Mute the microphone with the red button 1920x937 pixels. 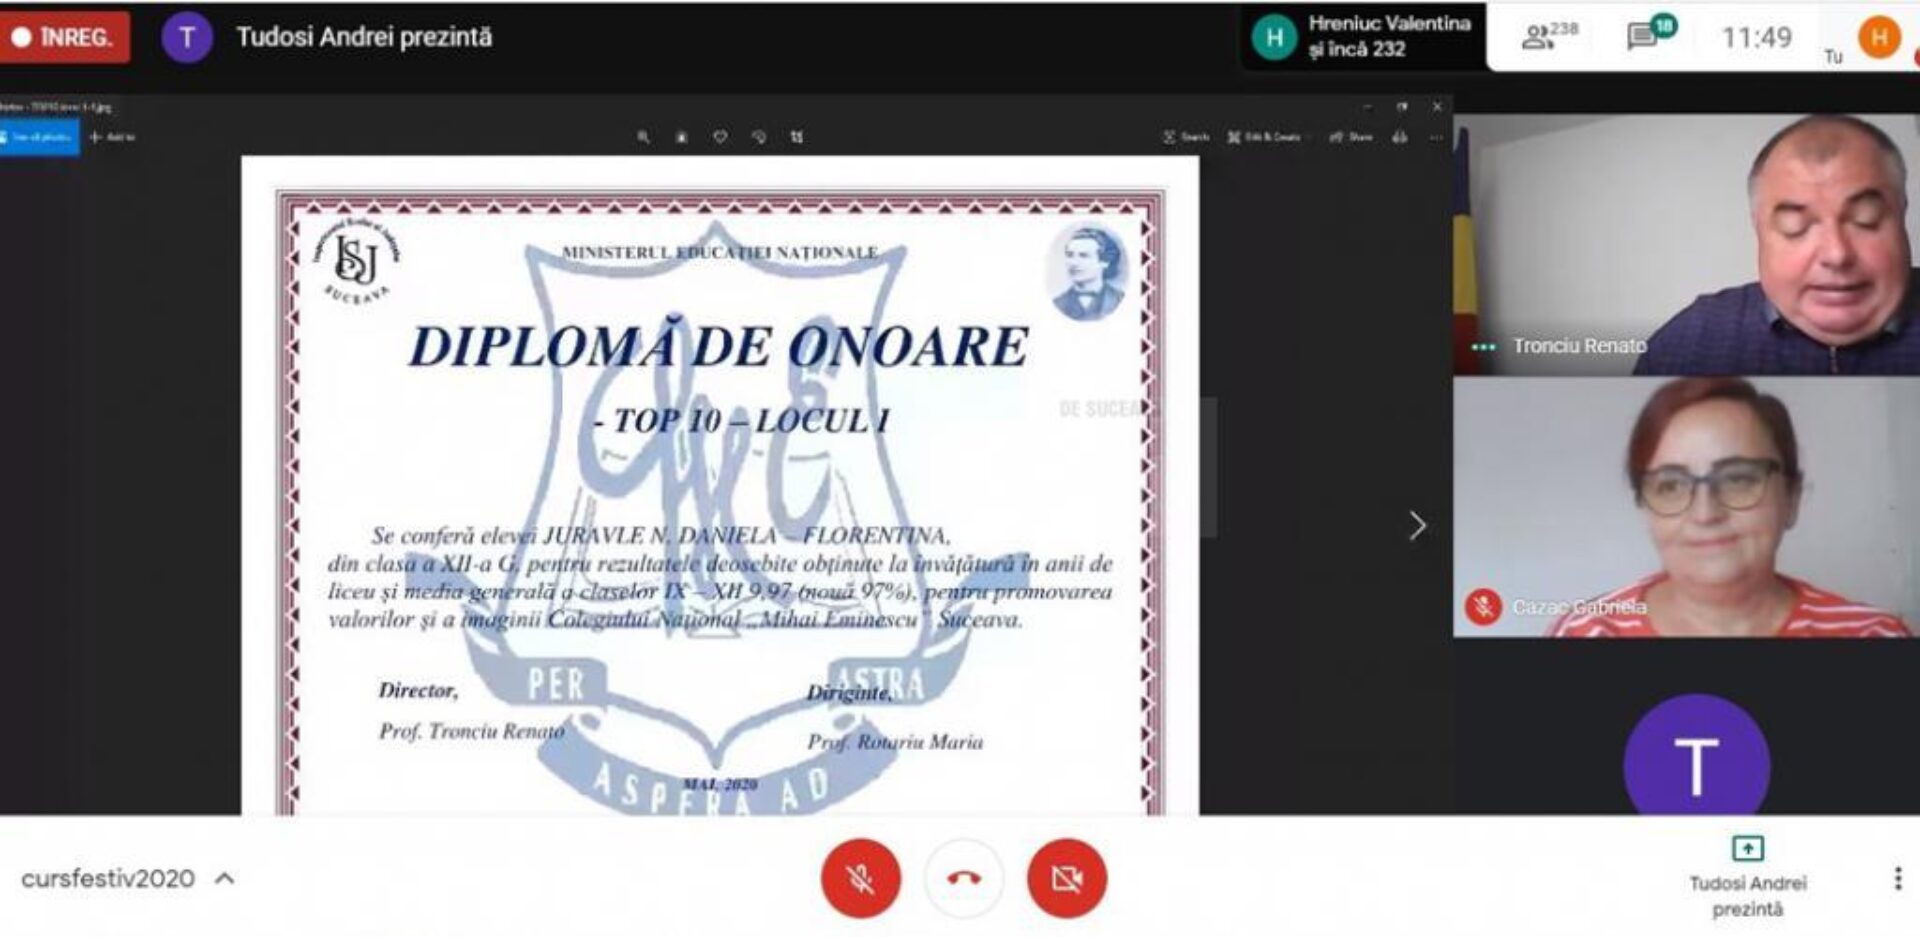(x=860, y=878)
